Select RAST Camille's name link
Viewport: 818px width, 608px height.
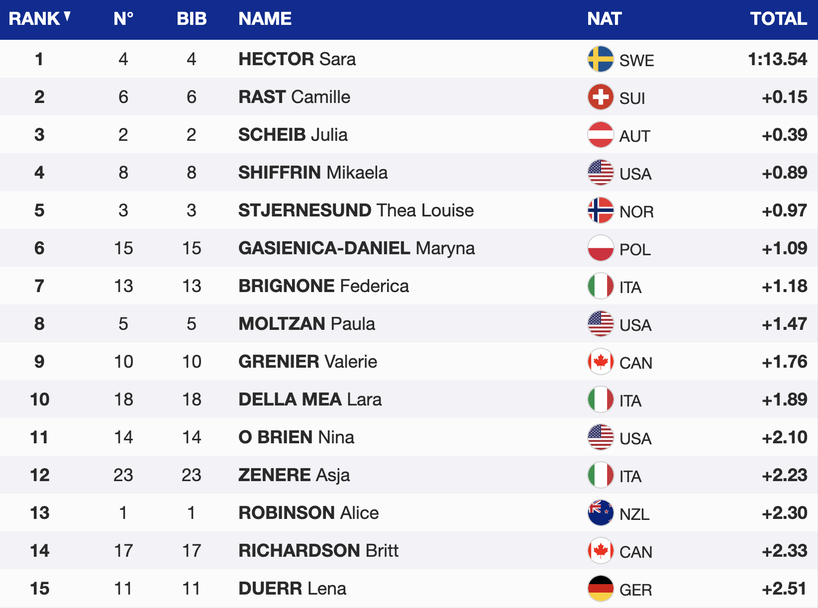tap(294, 97)
